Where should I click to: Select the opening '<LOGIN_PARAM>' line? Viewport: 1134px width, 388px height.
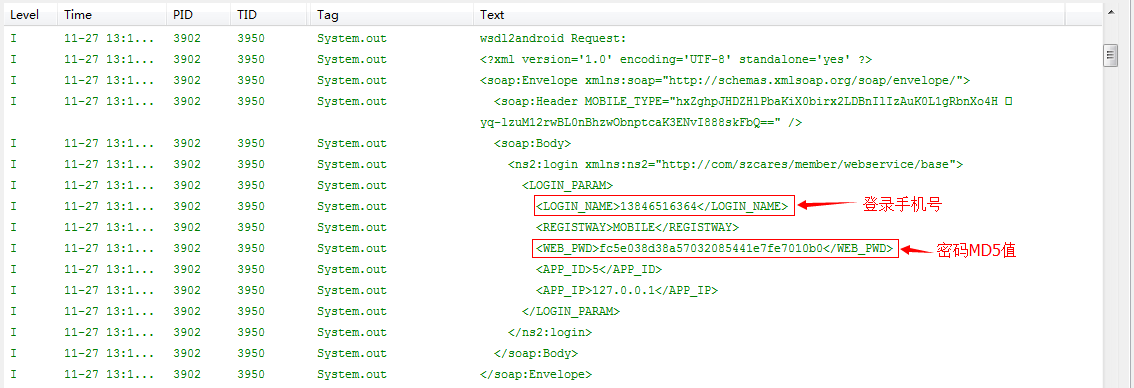(567, 185)
